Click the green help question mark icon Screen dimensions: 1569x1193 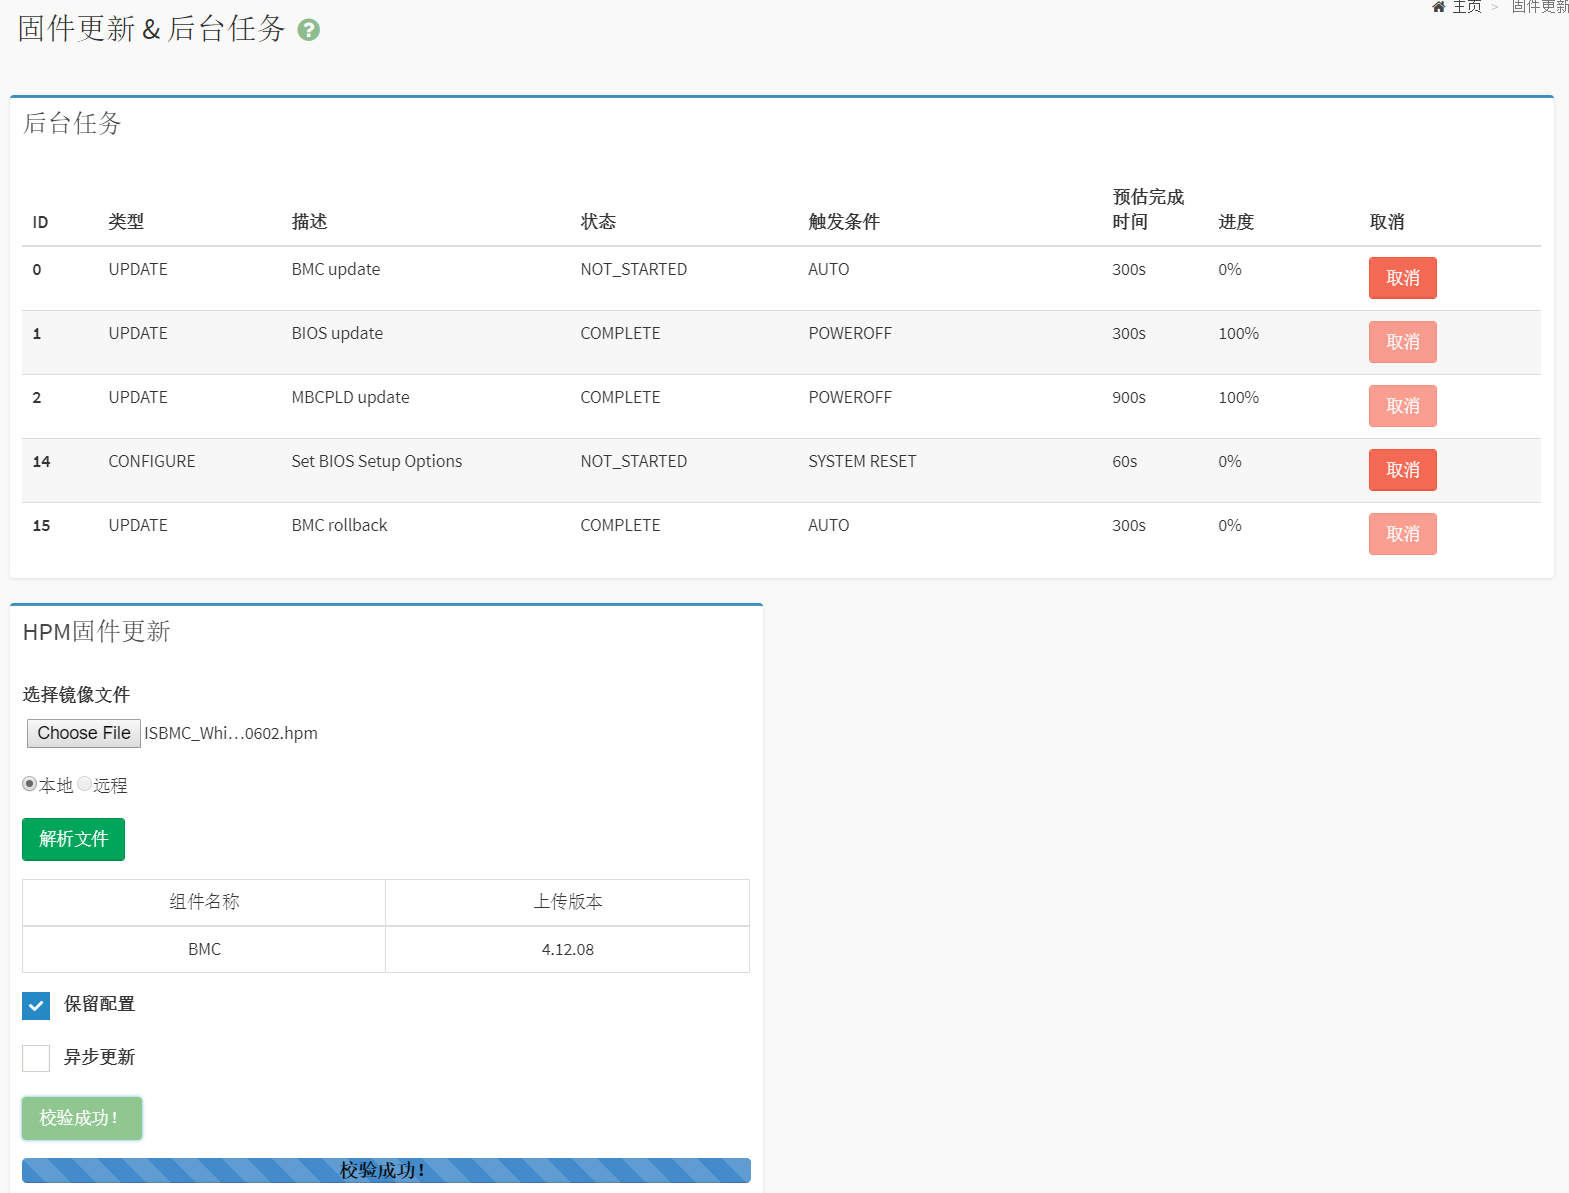point(309,31)
